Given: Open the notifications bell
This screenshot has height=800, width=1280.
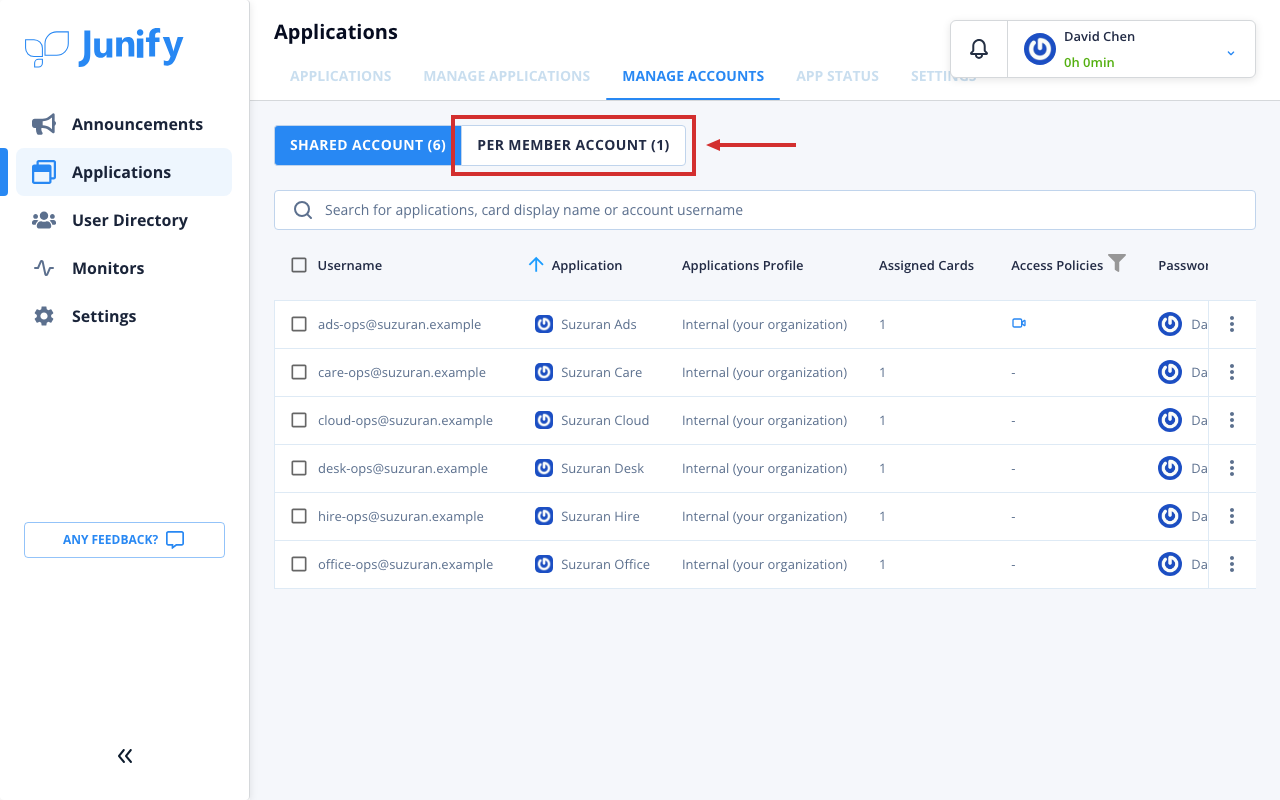Looking at the screenshot, I should (979, 49).
